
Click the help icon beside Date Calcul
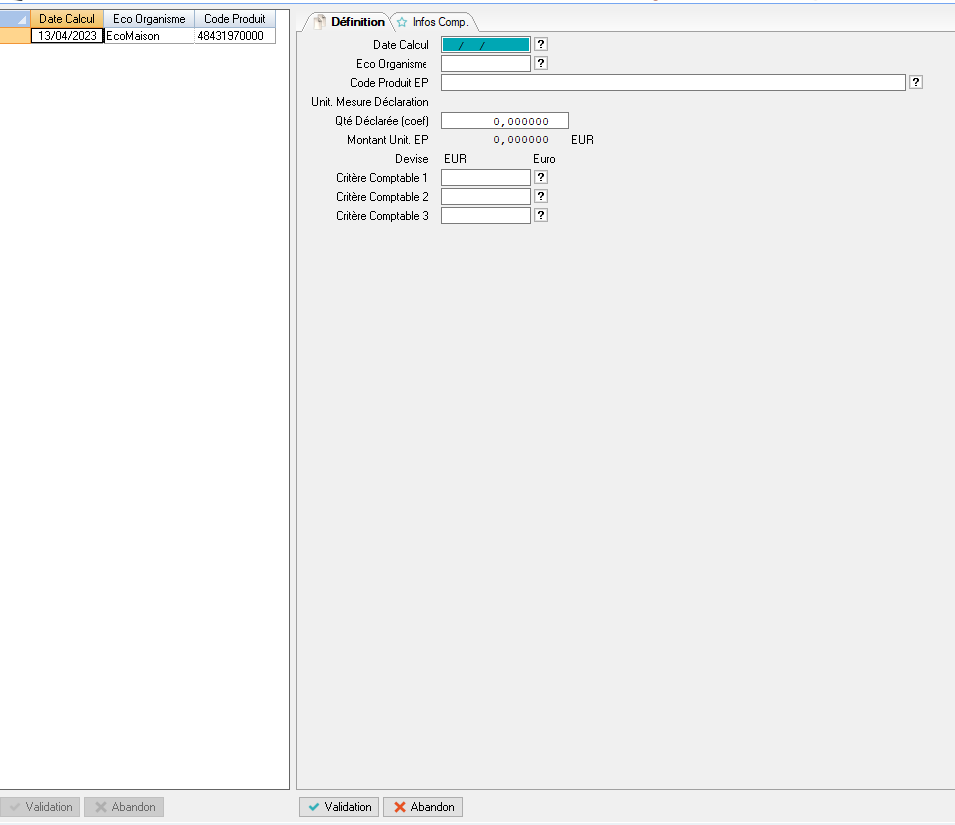pyautogui.click(x=541, y=44)
